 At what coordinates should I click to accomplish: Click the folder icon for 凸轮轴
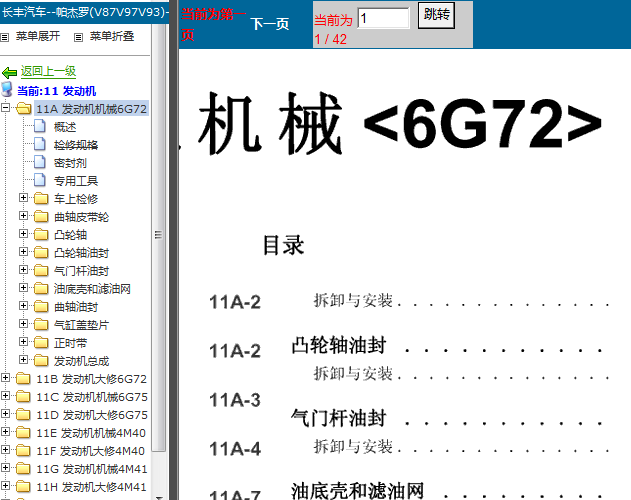point(41,234)
